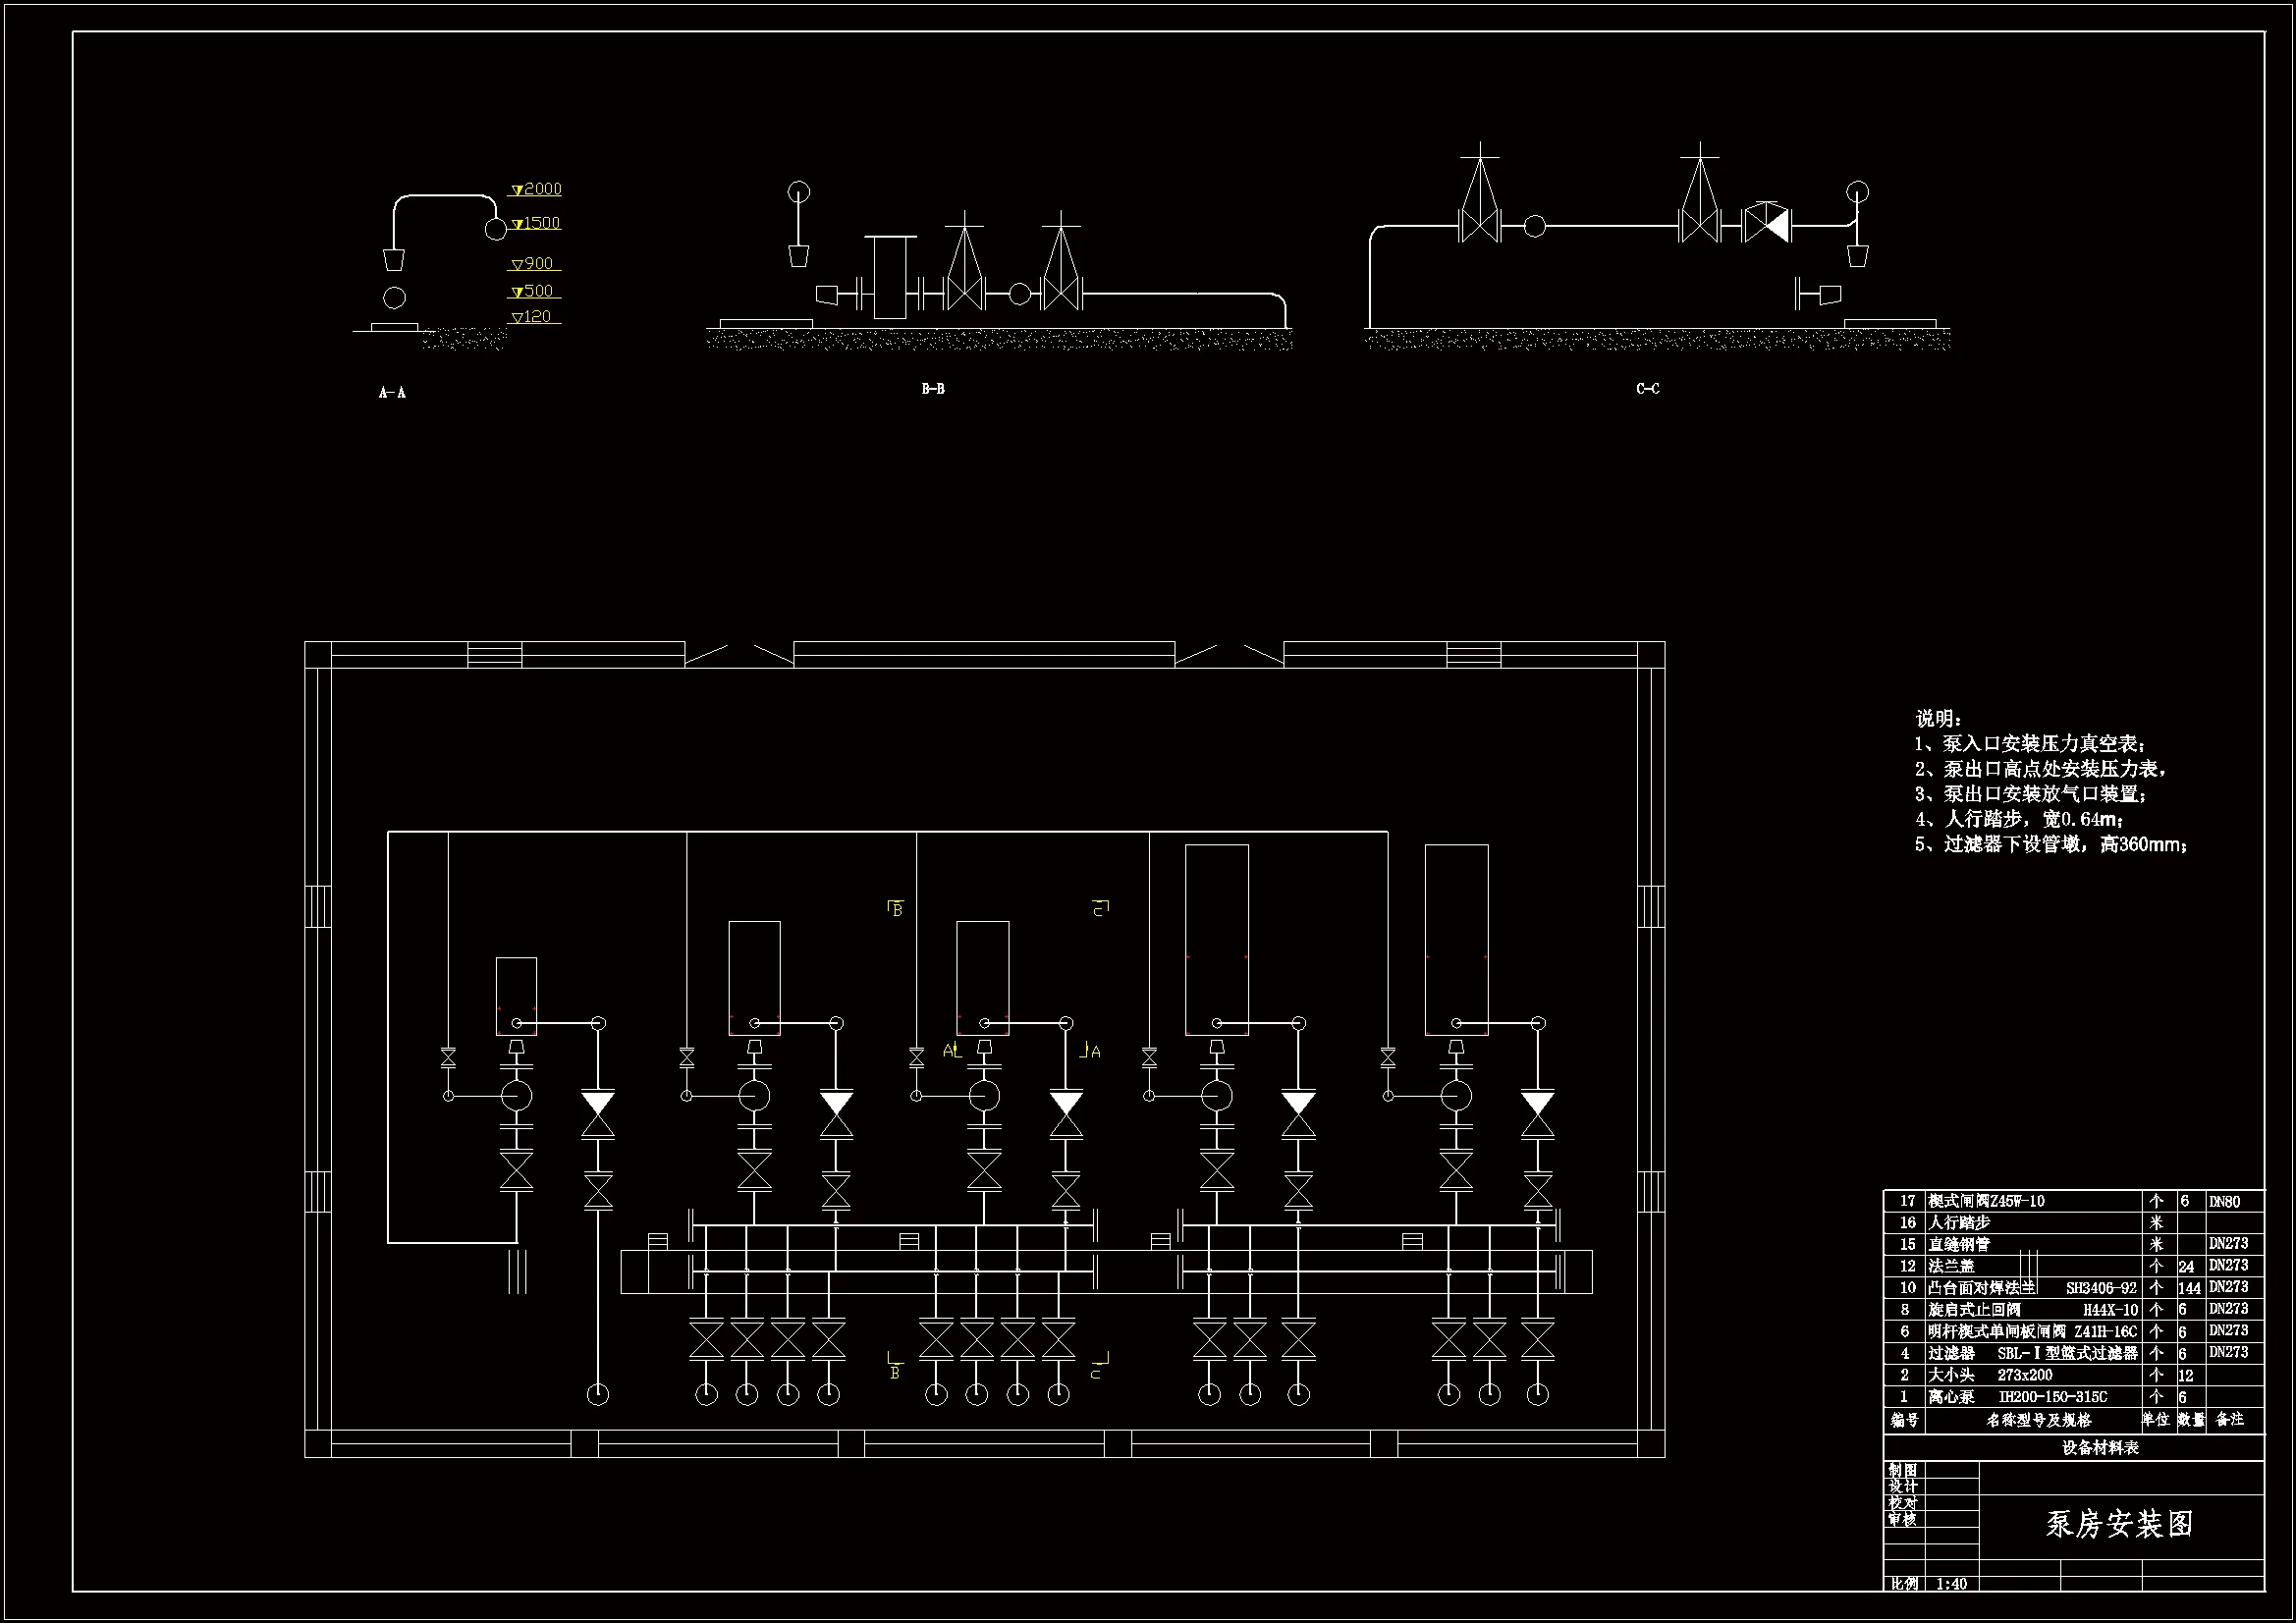This screenshot has width=2296, height=1623.
Task: Select the 说明 notes heading text
Action: pos(1938,718)
